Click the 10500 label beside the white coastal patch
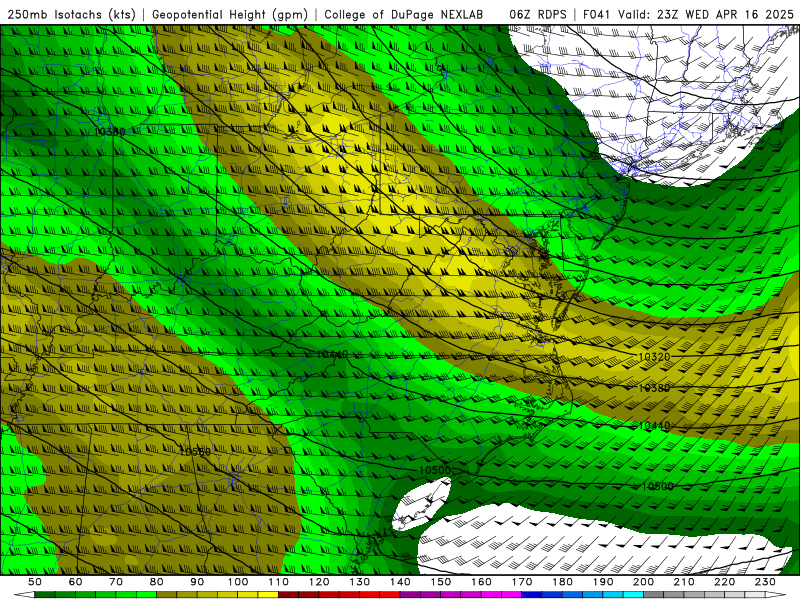This screenshot has height=600, width=800. (435, 470)
